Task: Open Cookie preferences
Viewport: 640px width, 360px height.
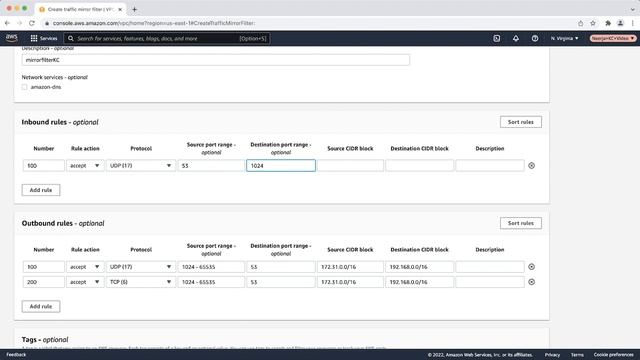Action: tap(613, 355)
